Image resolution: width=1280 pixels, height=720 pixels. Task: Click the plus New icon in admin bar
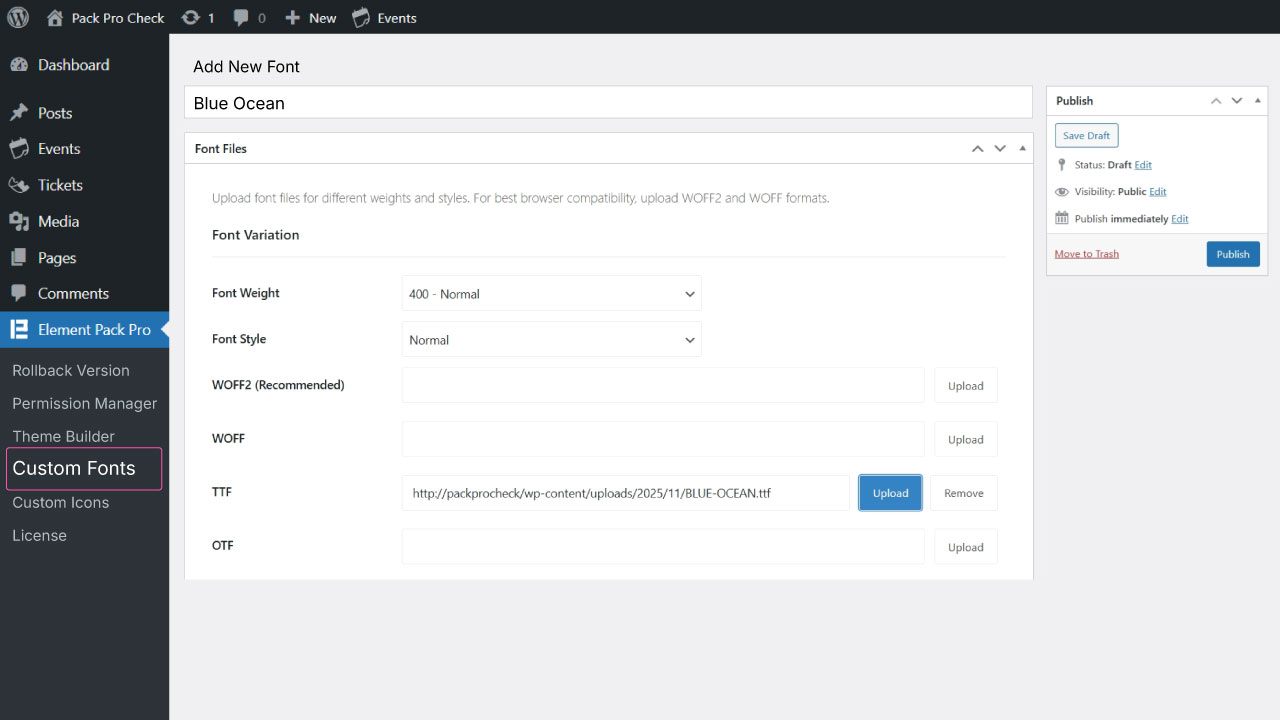[x=292, y=18]
